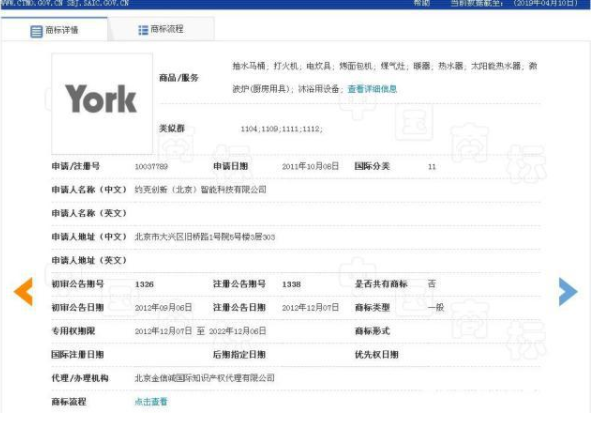The width and height of the screenshot is (592, 435).
Task: Click the York trademark logo image
Action: point(102,103)
